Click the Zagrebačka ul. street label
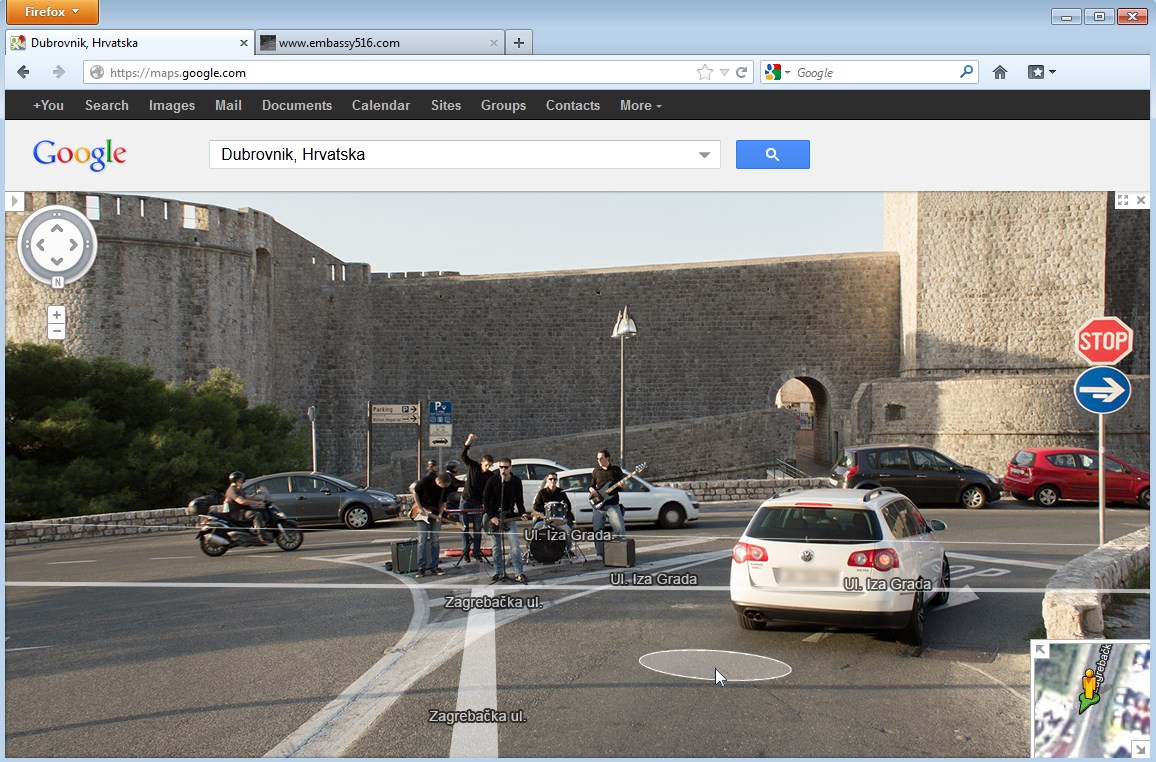The width and height of the screenshot is (1156, 762). coord(494,602)
